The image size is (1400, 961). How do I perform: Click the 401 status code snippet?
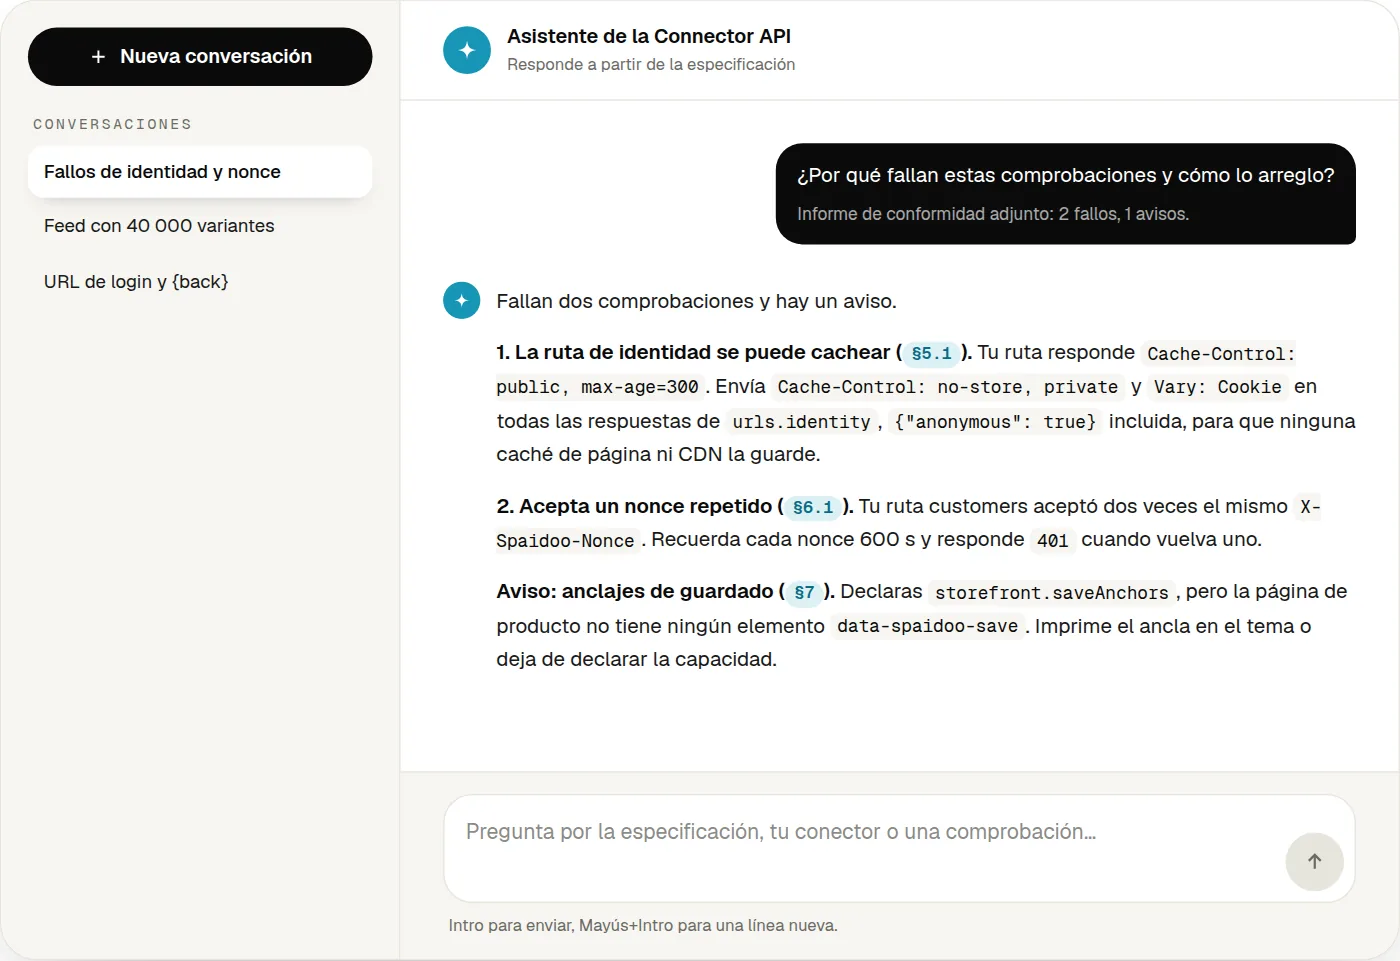coord(1052,541)
